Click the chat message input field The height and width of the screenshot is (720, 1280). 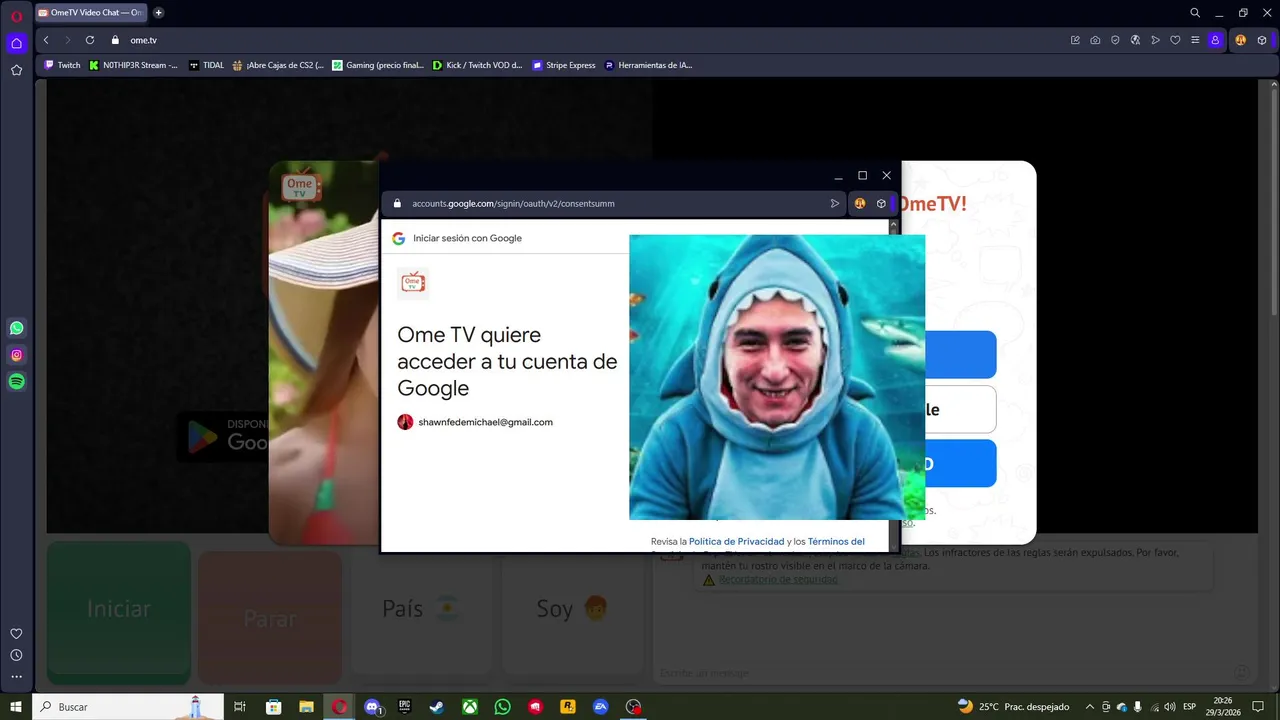[945, 673]
